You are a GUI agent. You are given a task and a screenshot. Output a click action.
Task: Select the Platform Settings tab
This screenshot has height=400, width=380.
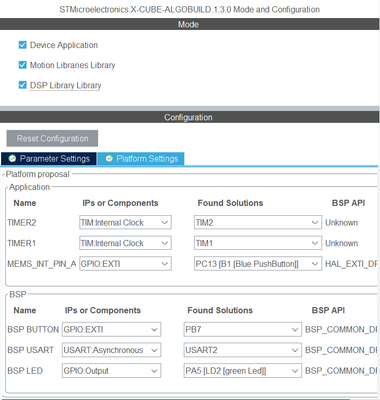tap(141, 159)
